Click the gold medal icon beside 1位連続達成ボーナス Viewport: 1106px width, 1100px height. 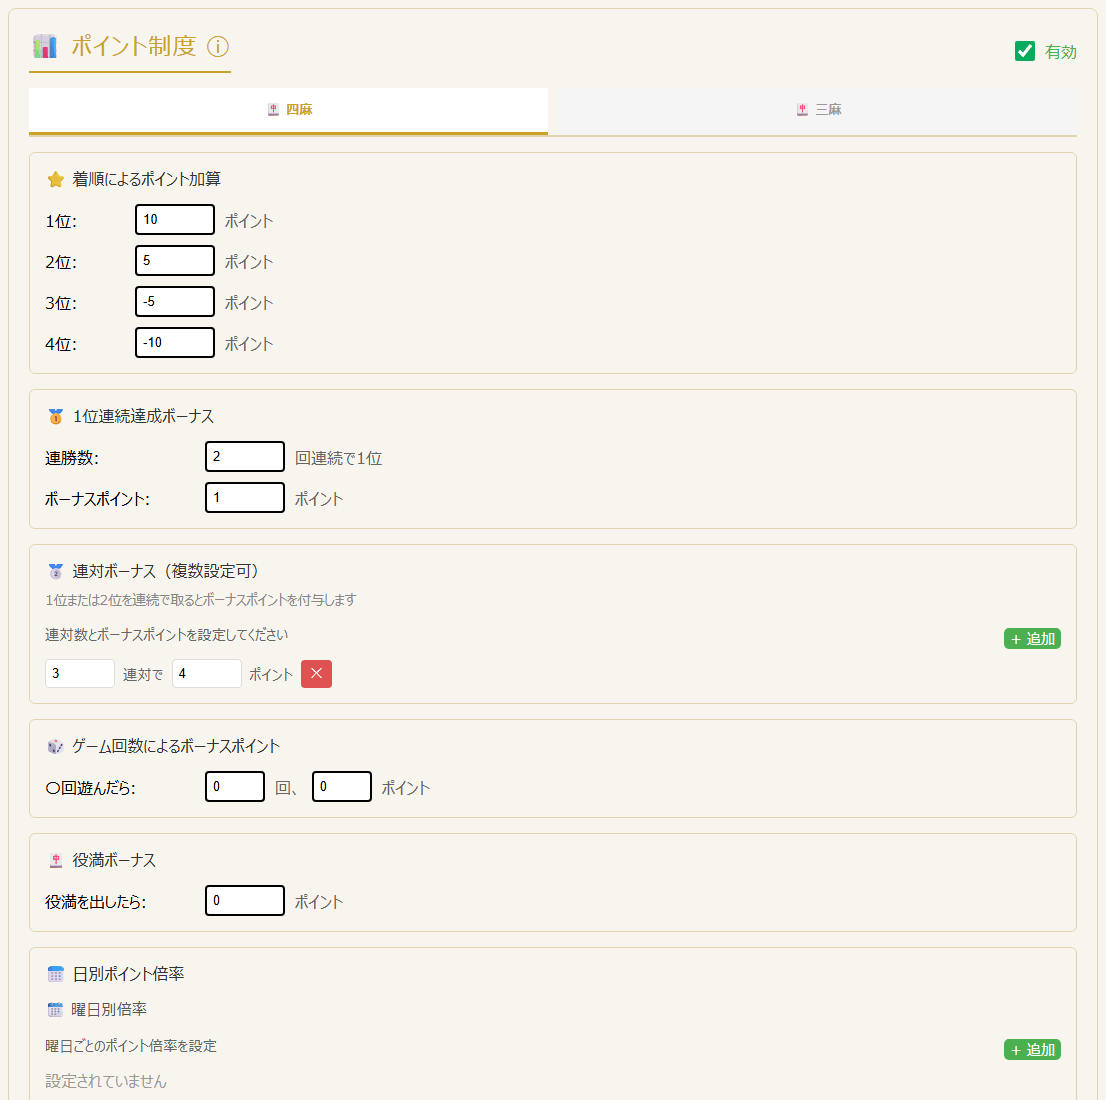pyautogui.click(x=56, y=416)
